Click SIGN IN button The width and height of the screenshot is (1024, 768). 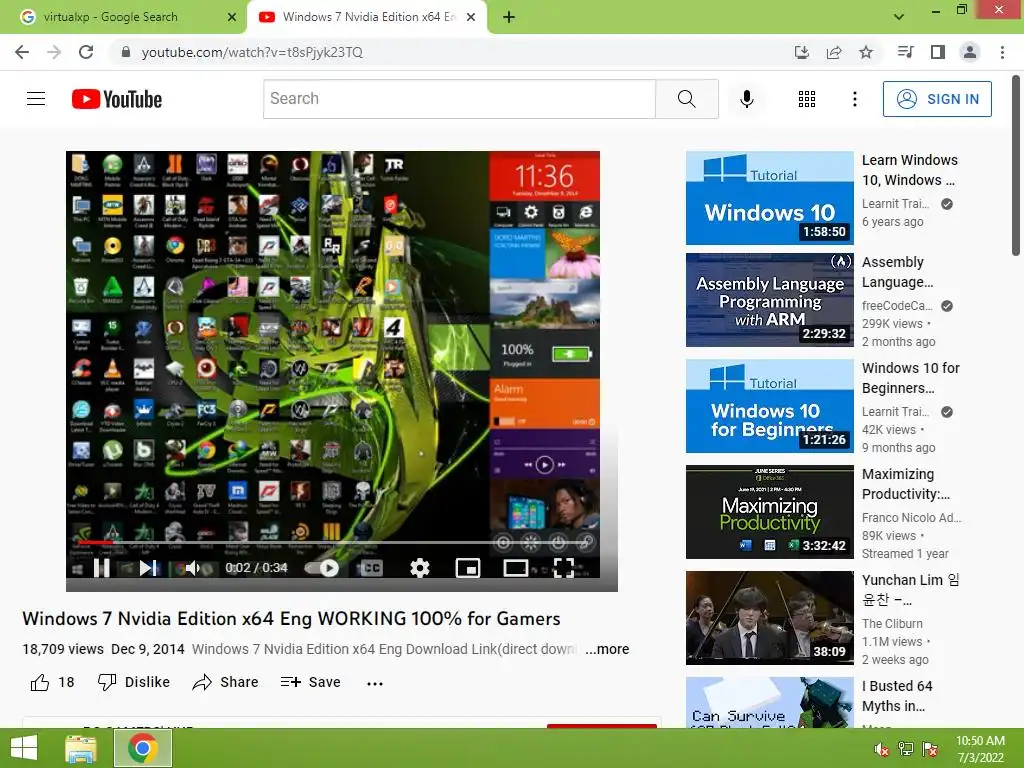coord(937,99)
